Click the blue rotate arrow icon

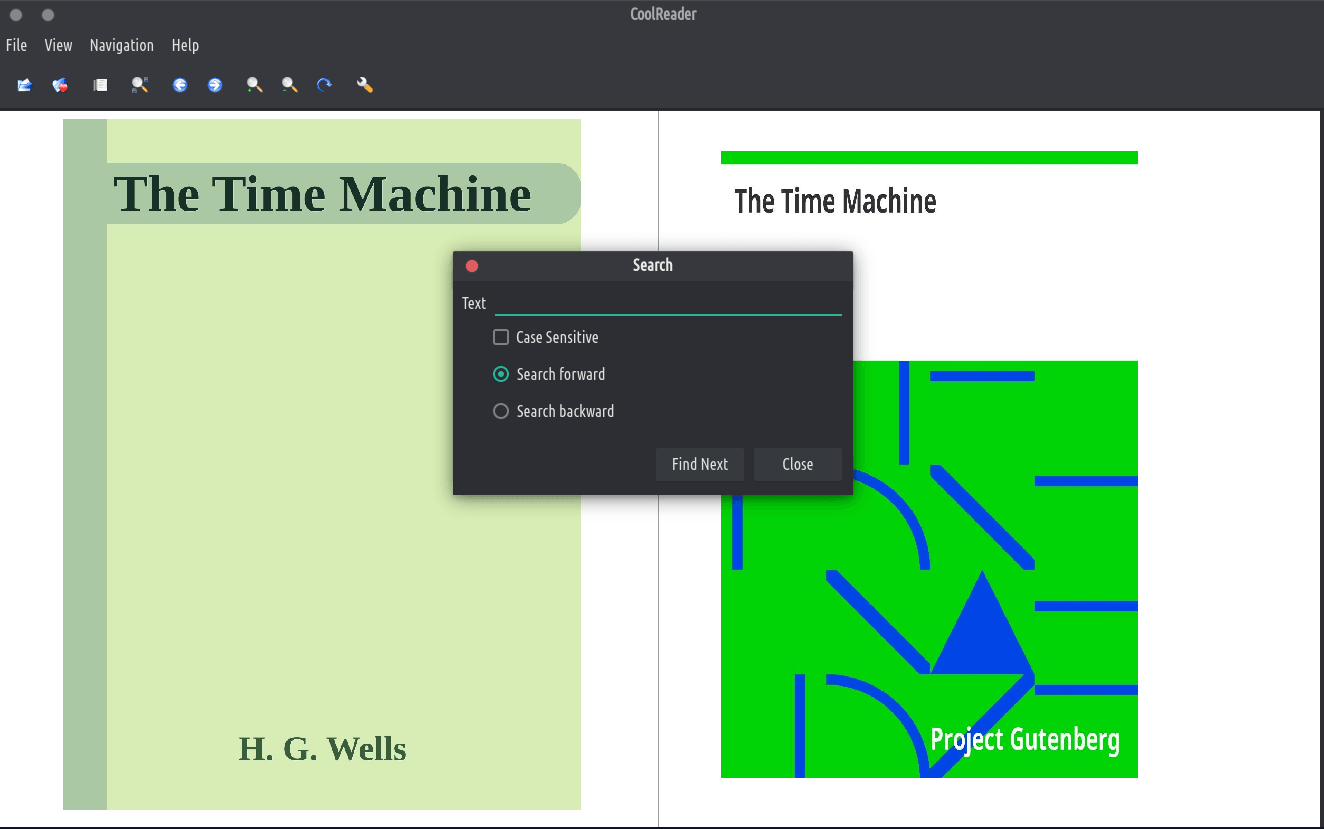click(325, 85)
